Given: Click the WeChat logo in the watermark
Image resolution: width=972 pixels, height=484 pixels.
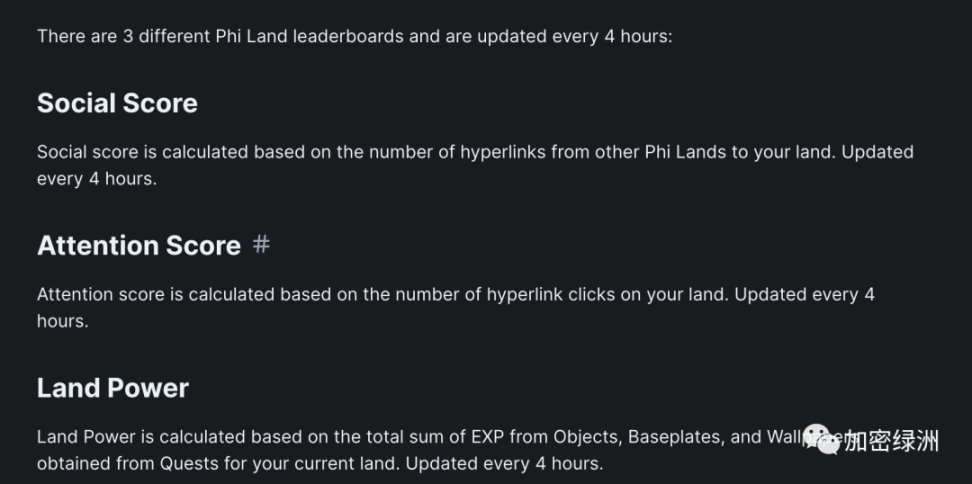Looking at the screenshot, I should pos(822,439).
